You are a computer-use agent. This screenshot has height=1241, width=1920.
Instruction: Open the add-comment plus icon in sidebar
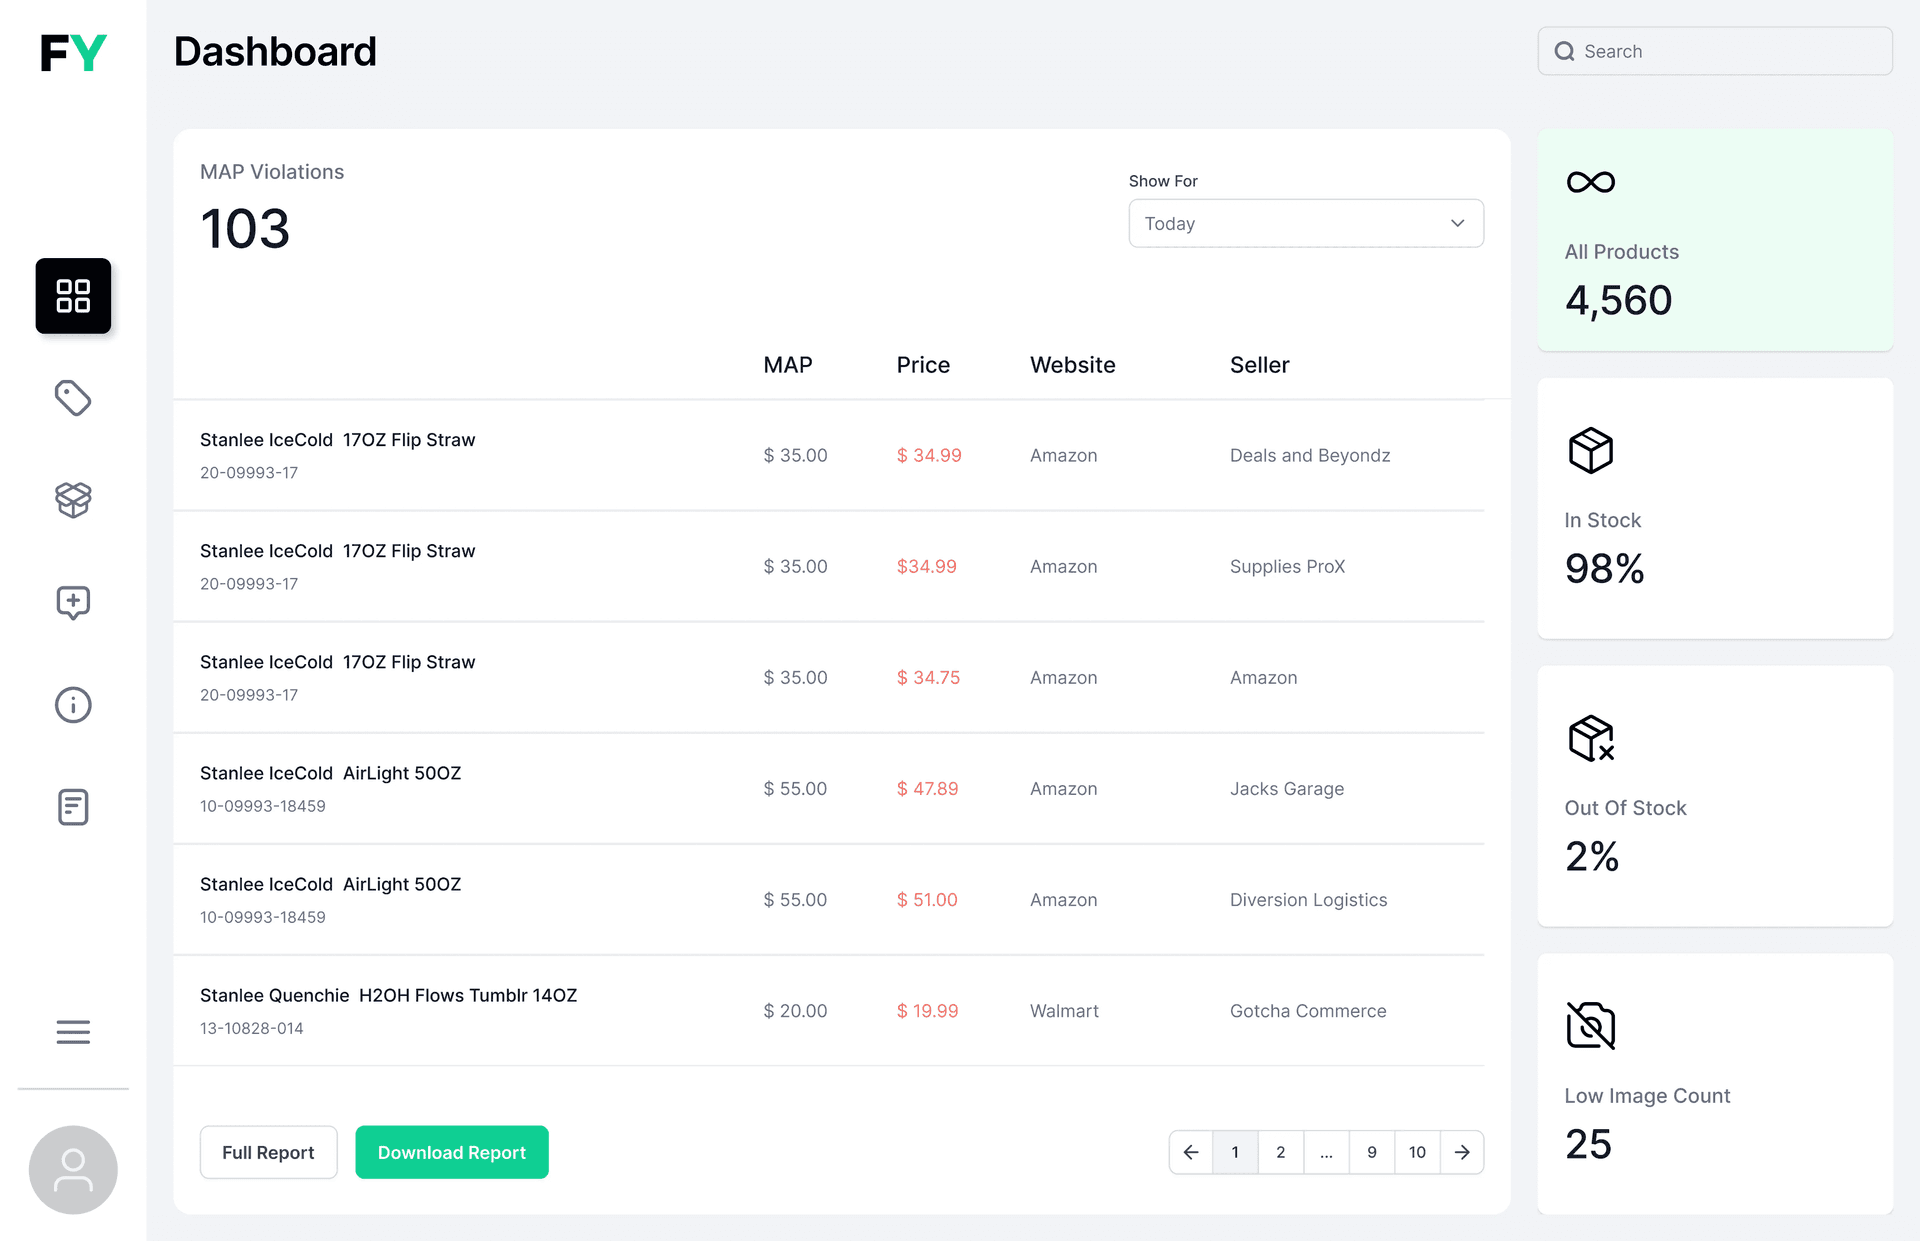point(73,603)
